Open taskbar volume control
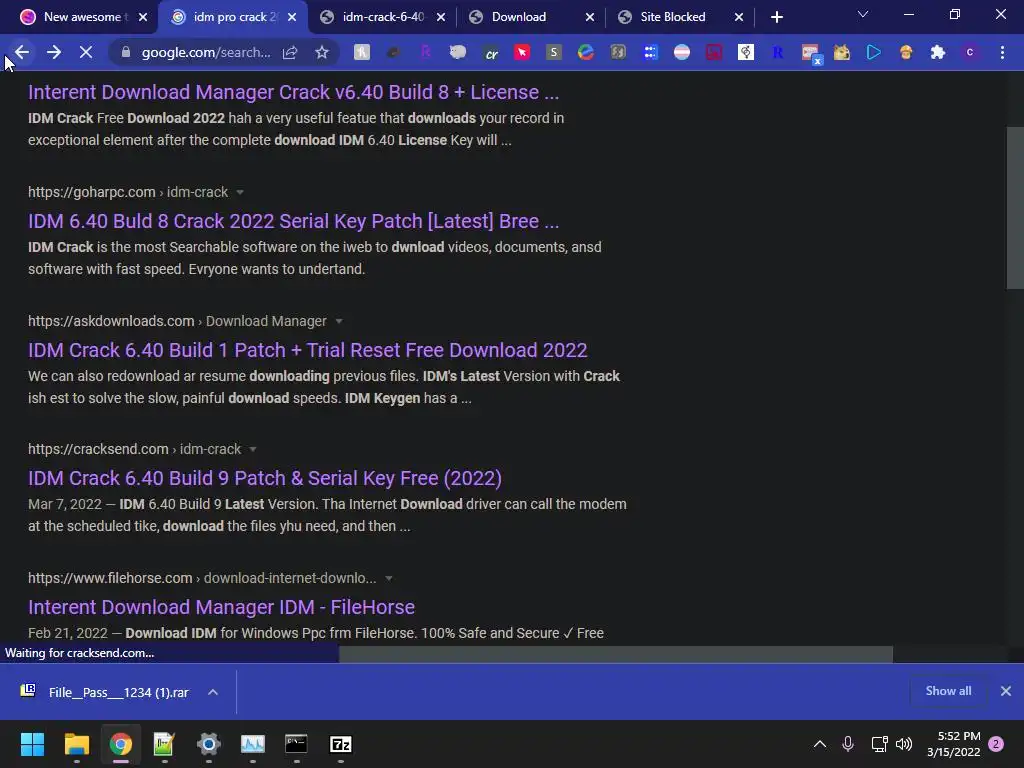1024x768 pixels. click(904, 744)
